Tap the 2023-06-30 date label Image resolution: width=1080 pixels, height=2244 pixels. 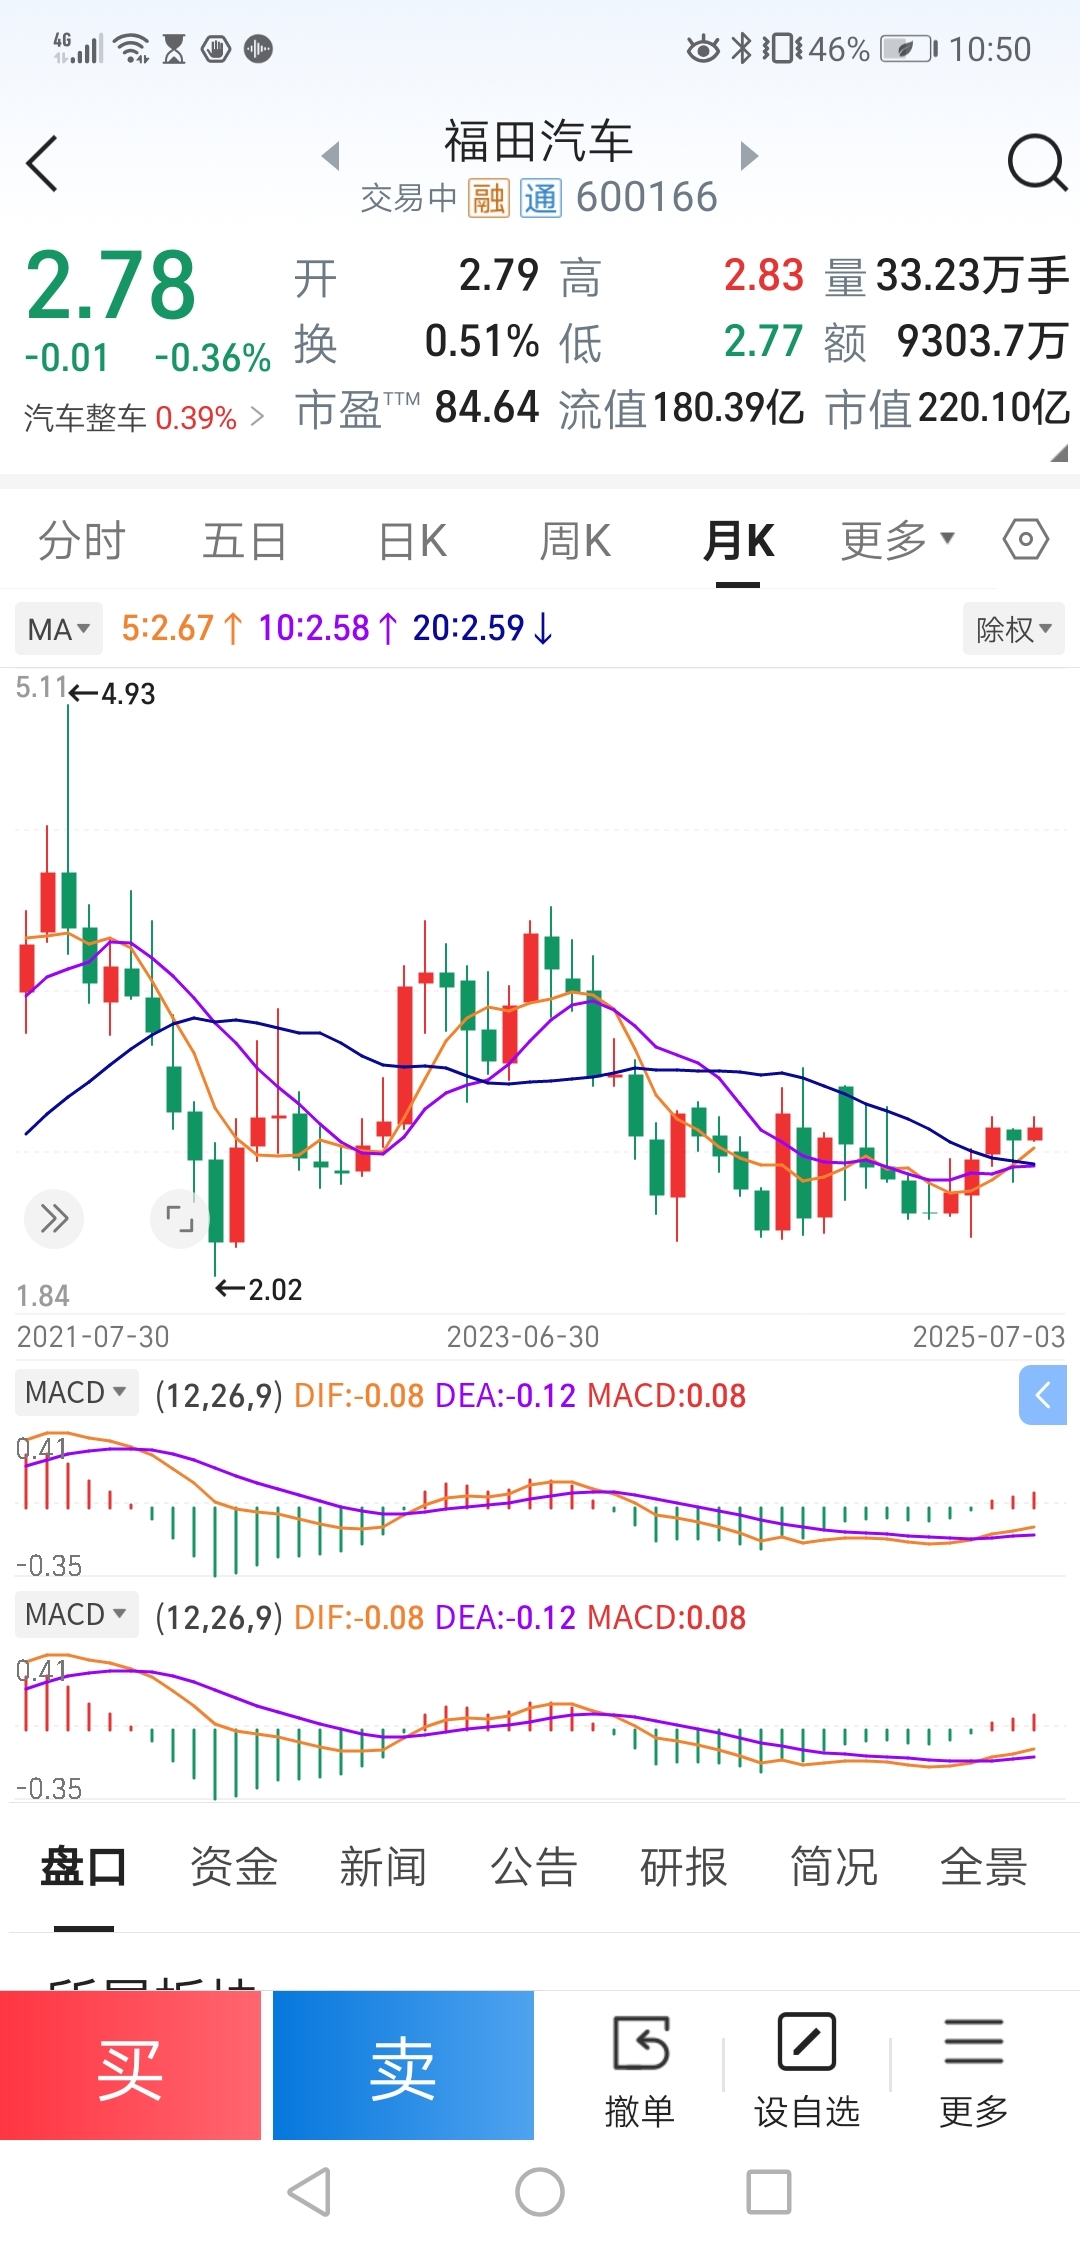click(x=523, y=1336)
